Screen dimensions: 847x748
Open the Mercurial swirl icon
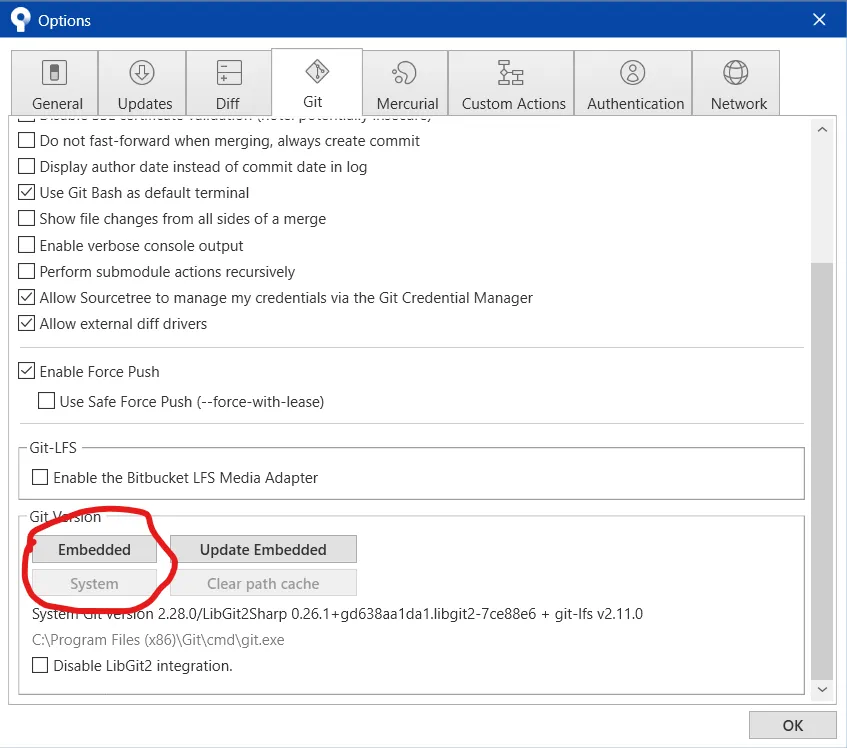(x=405, y=72)
